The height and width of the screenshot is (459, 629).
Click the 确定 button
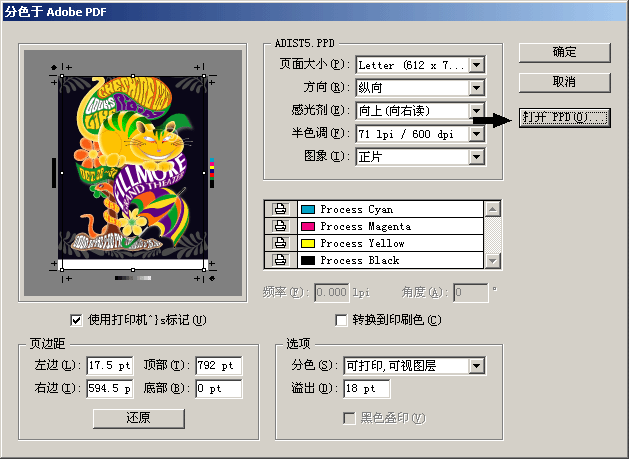pos(564,53)
